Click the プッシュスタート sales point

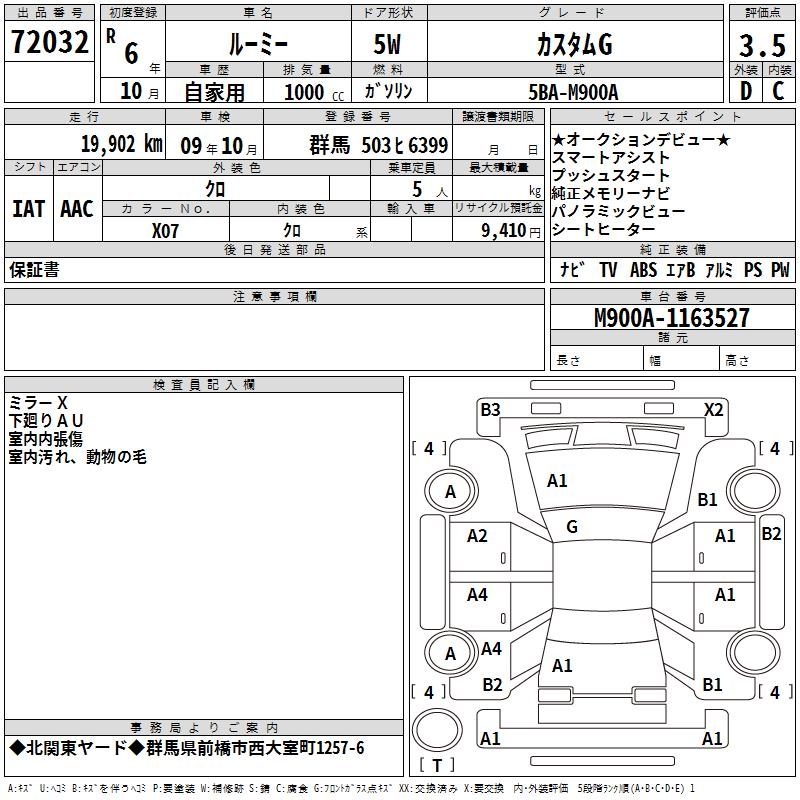611,176
